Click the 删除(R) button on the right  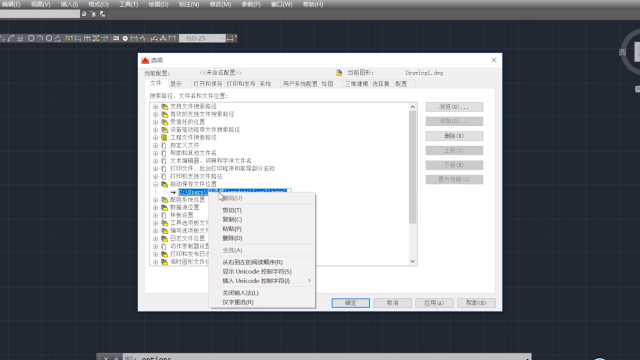pos(454,136)
